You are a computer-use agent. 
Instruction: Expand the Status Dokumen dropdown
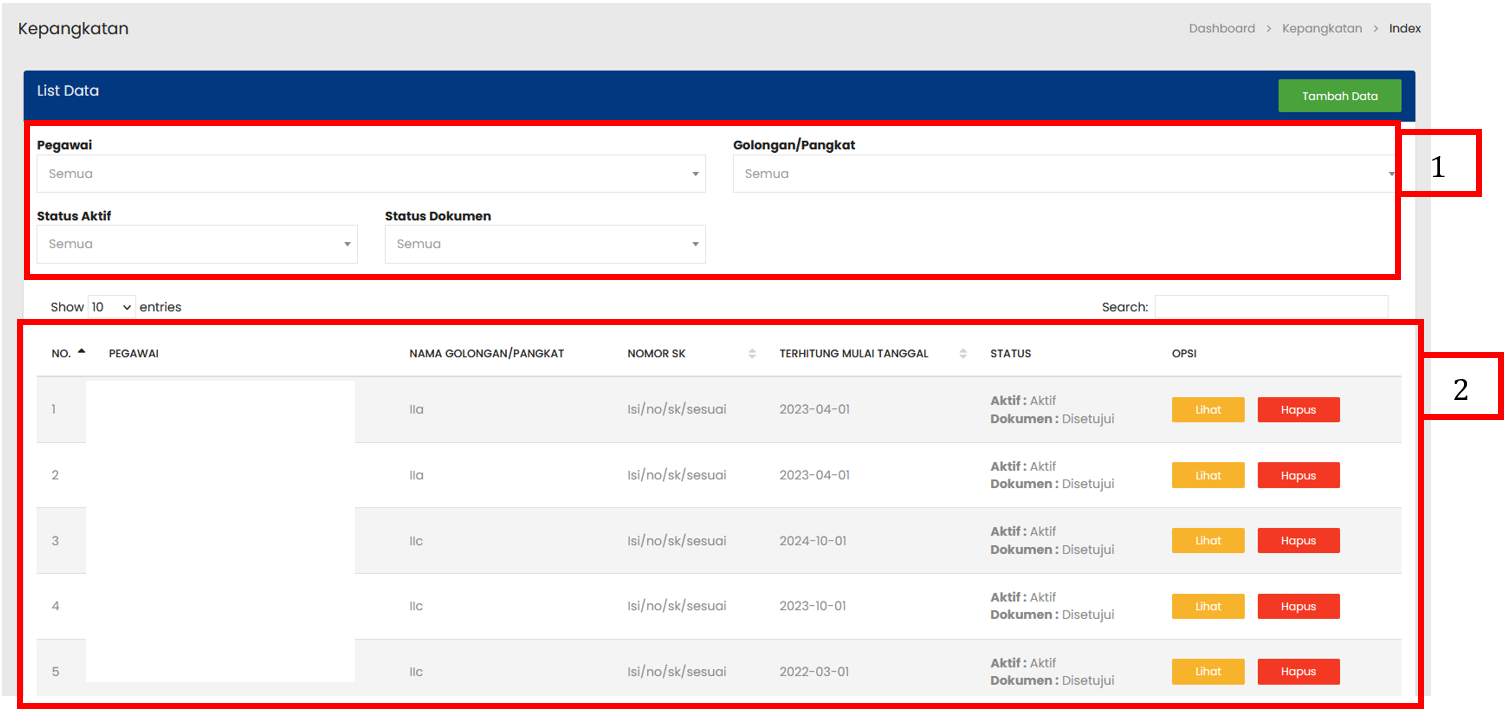coord(545,244)
